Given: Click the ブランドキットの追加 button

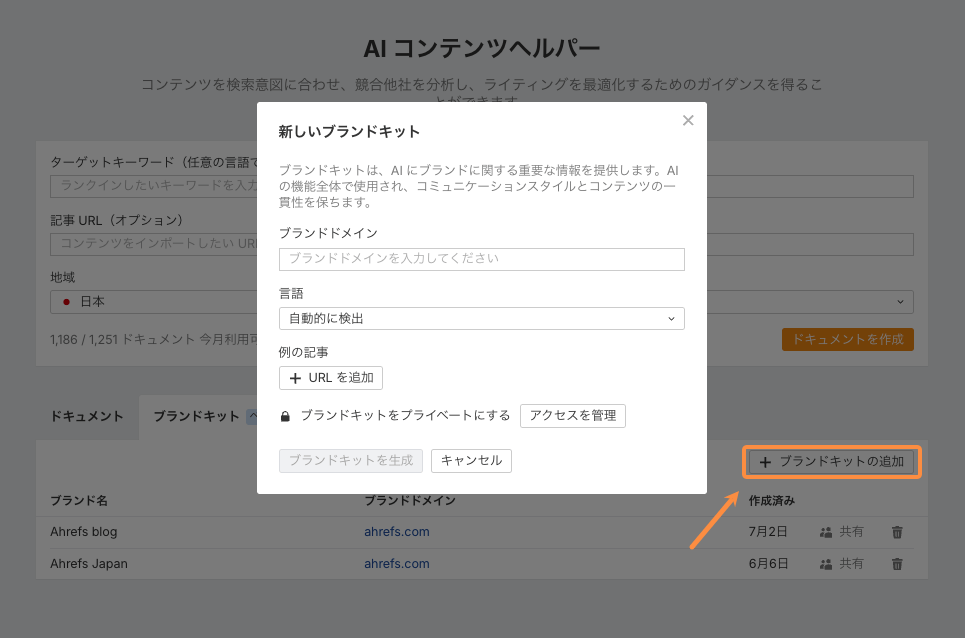Looking at the screenshot, I should pos(831,462).
